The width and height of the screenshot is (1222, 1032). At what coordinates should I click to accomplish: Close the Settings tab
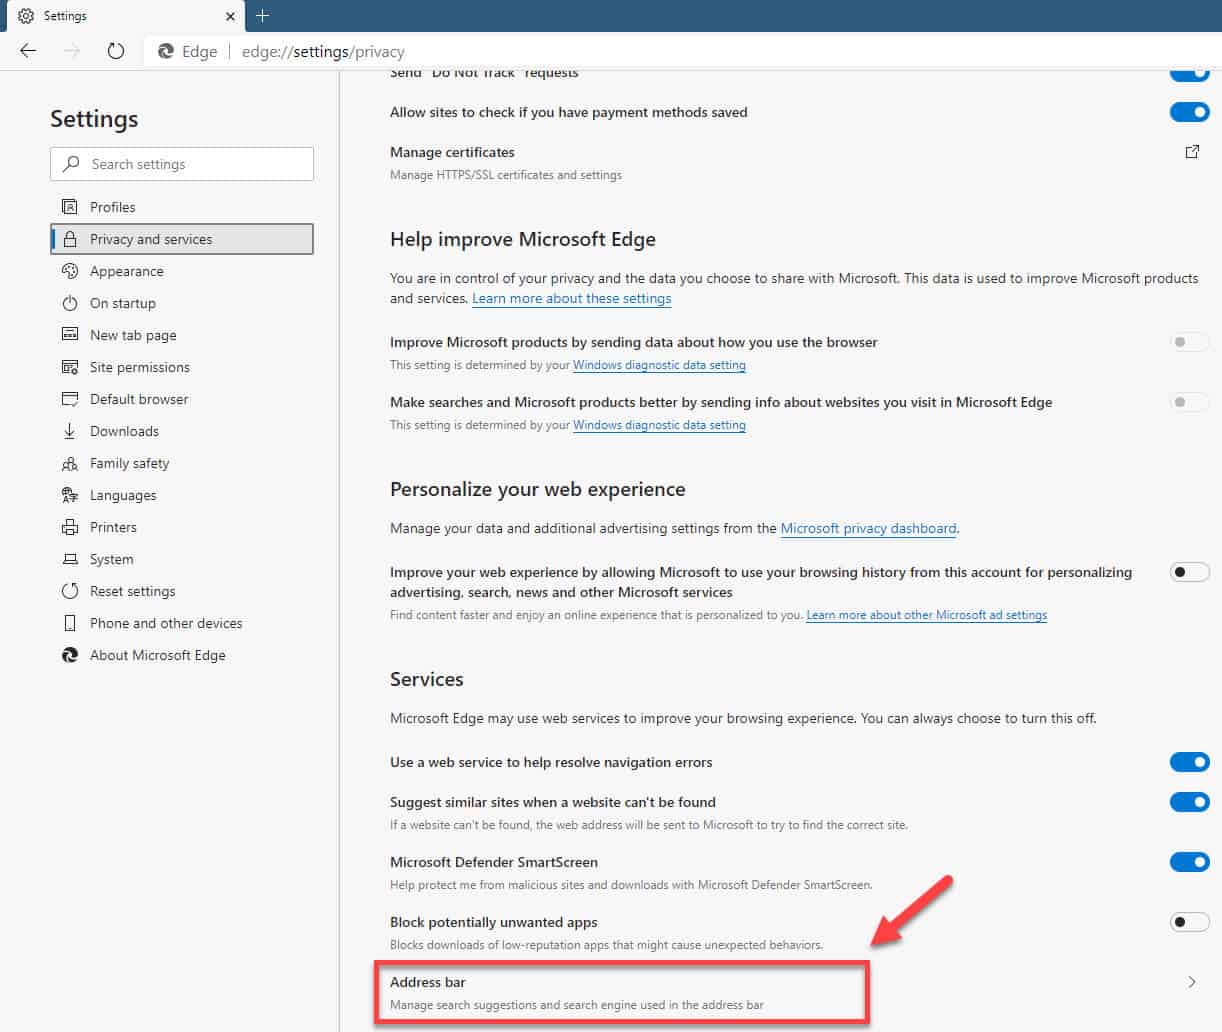click(x=230, y=16)
